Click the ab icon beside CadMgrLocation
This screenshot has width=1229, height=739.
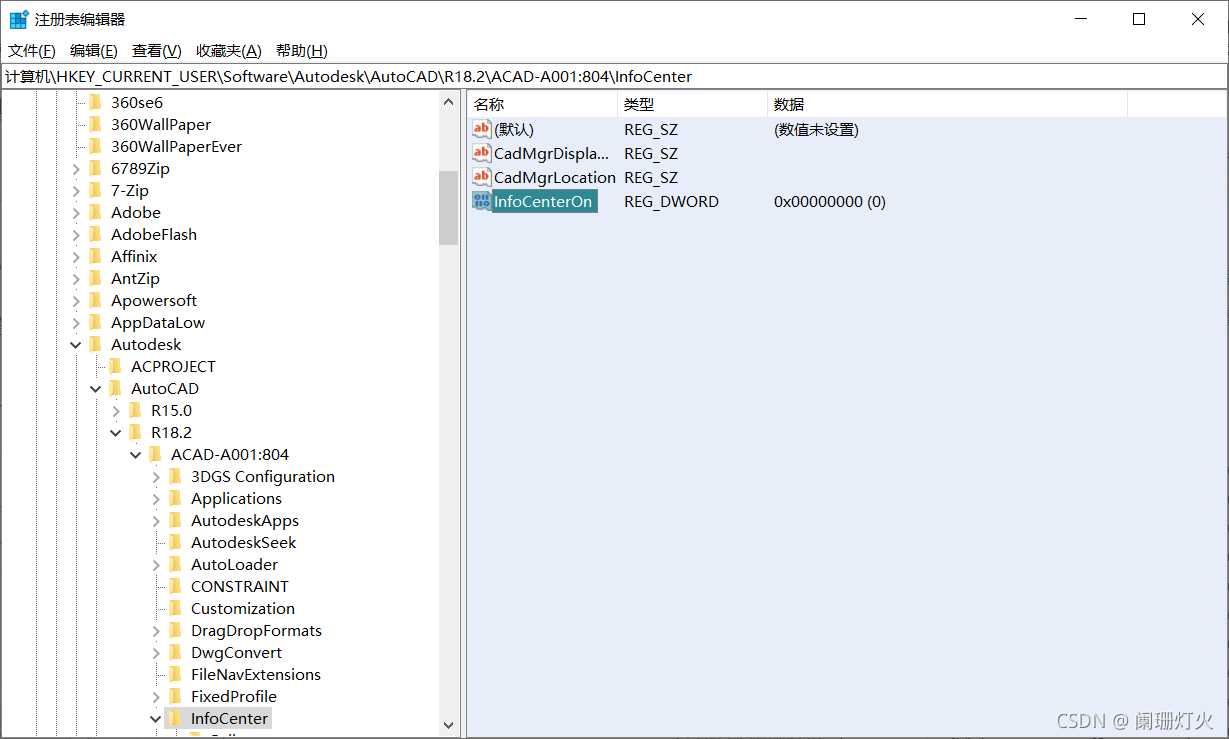point(481,177)
